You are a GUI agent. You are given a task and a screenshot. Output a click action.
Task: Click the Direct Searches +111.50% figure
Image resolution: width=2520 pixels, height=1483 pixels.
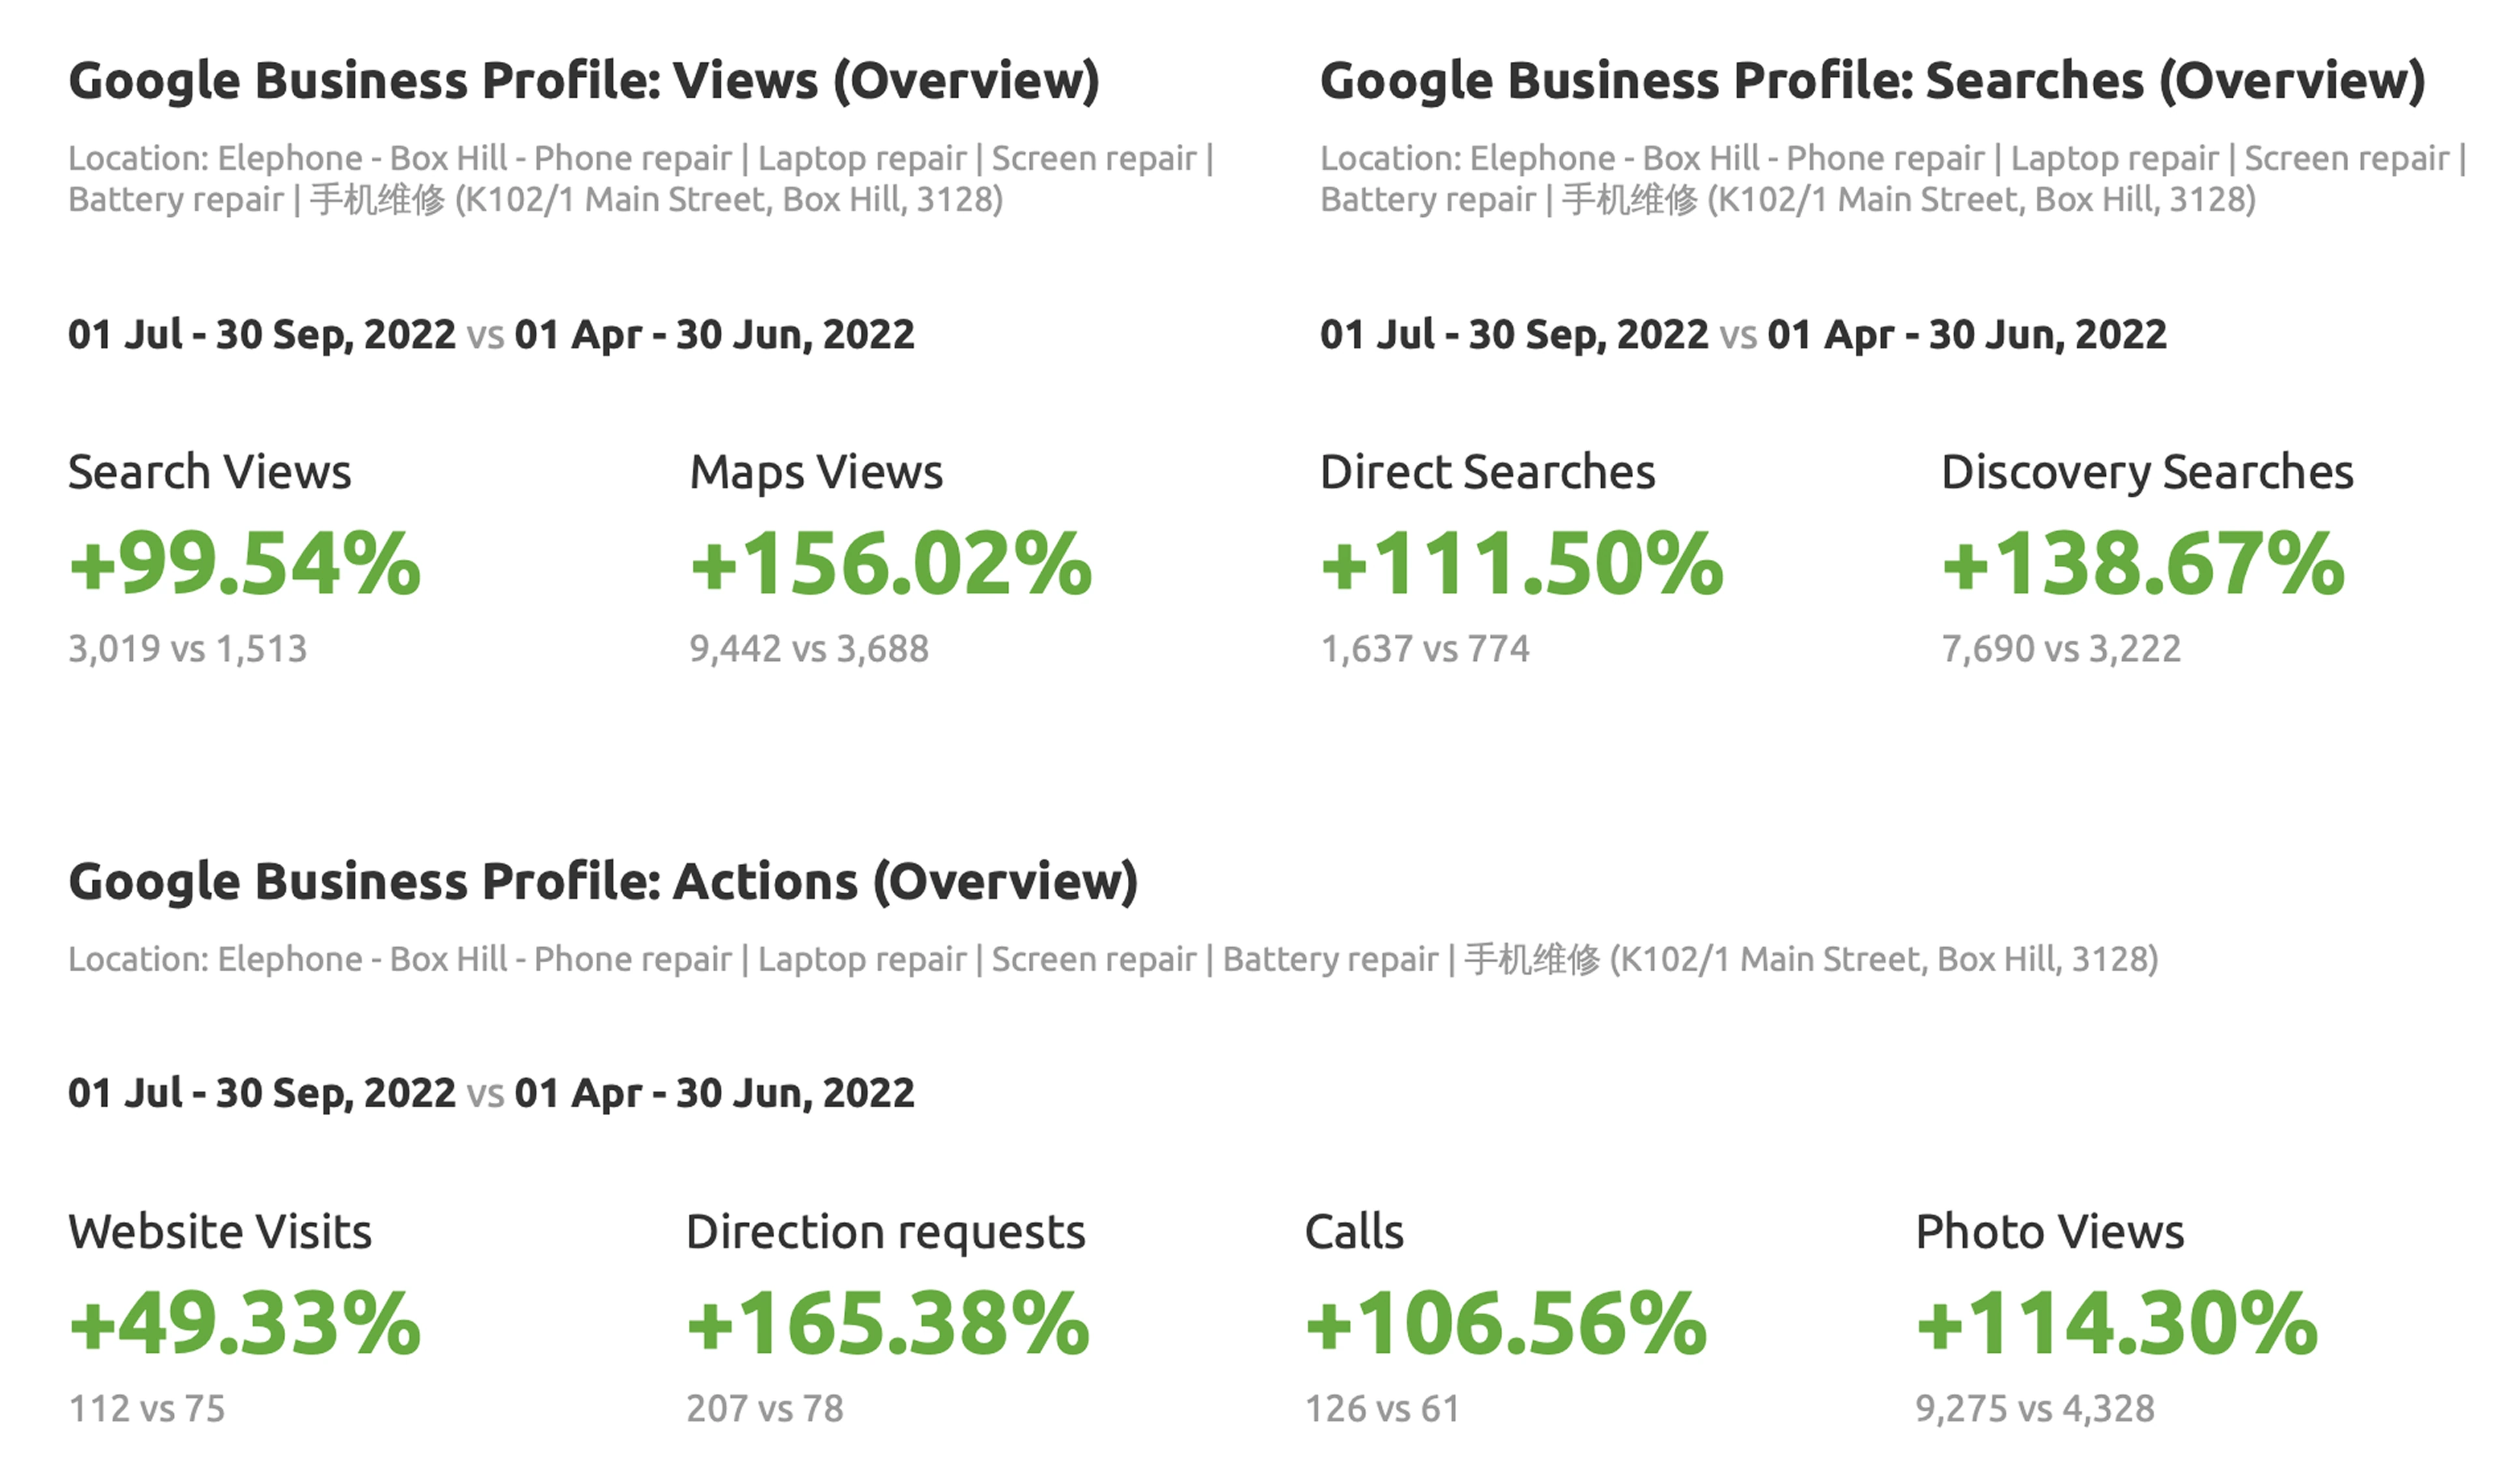click(x=1522, y=564)
